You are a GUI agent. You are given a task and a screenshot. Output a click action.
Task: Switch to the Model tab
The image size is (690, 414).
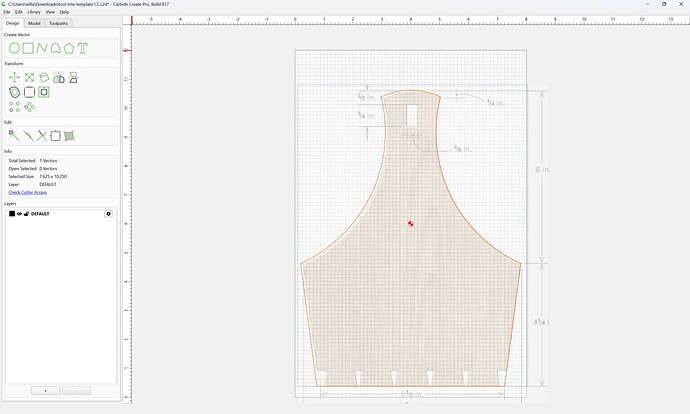click(x=34, y=23)
